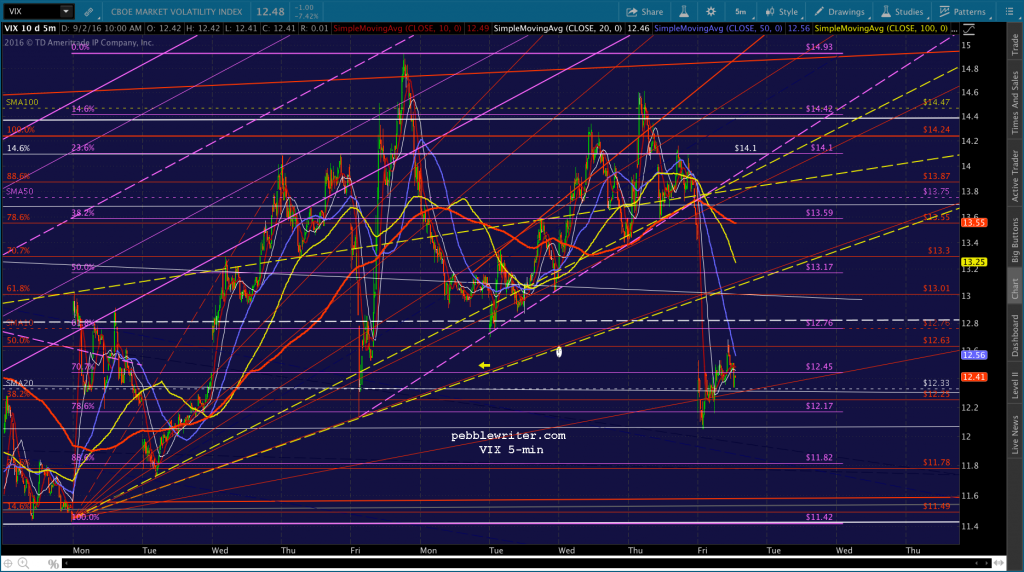Viewport: 1024px width, 572px height.
Task: Click the 13.55 red price bubble
Action: click(974, 223)
